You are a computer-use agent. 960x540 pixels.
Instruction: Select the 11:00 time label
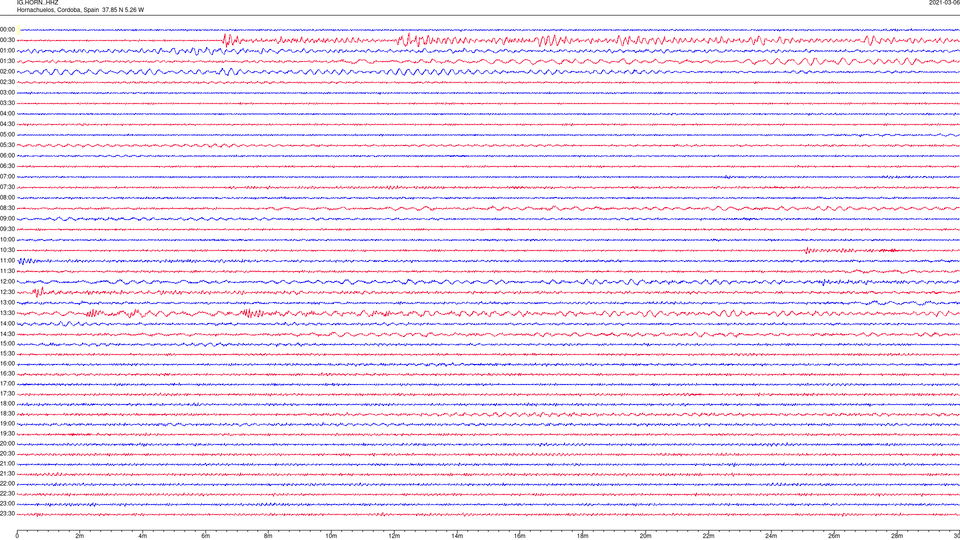pyautogui.click(x=7, y=260)
